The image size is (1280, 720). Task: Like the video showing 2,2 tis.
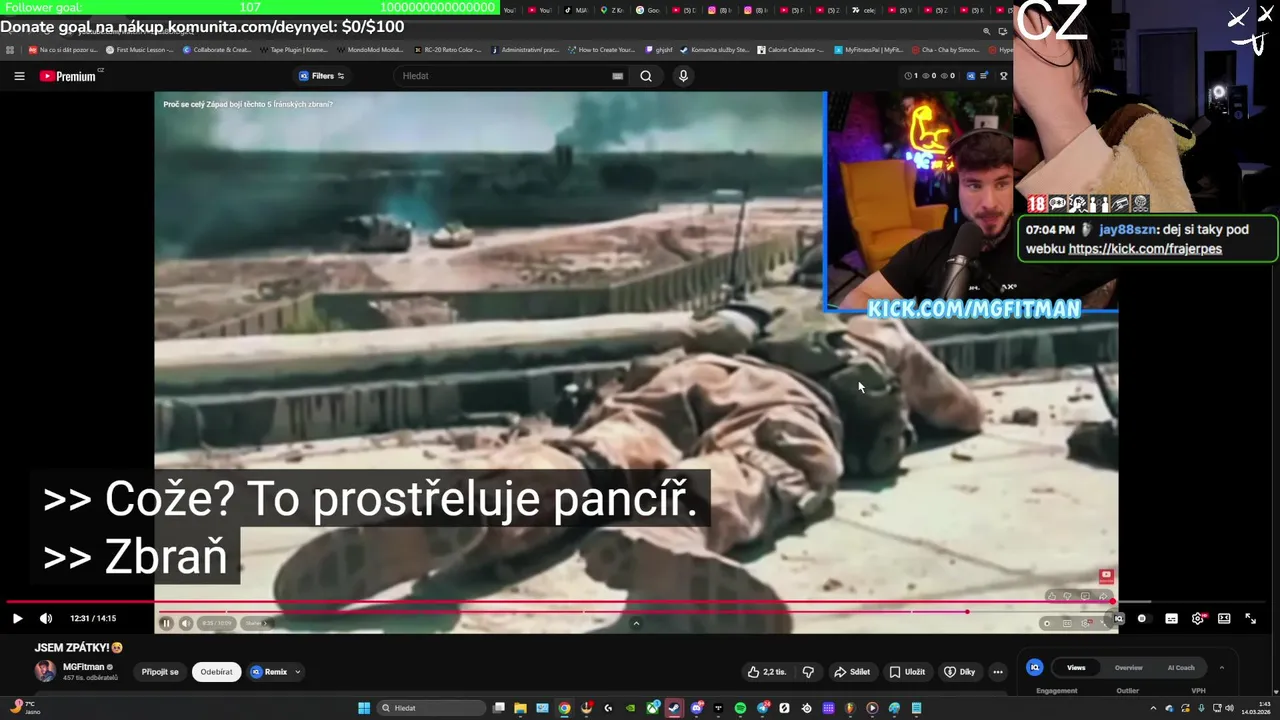(x=767, y=672)
